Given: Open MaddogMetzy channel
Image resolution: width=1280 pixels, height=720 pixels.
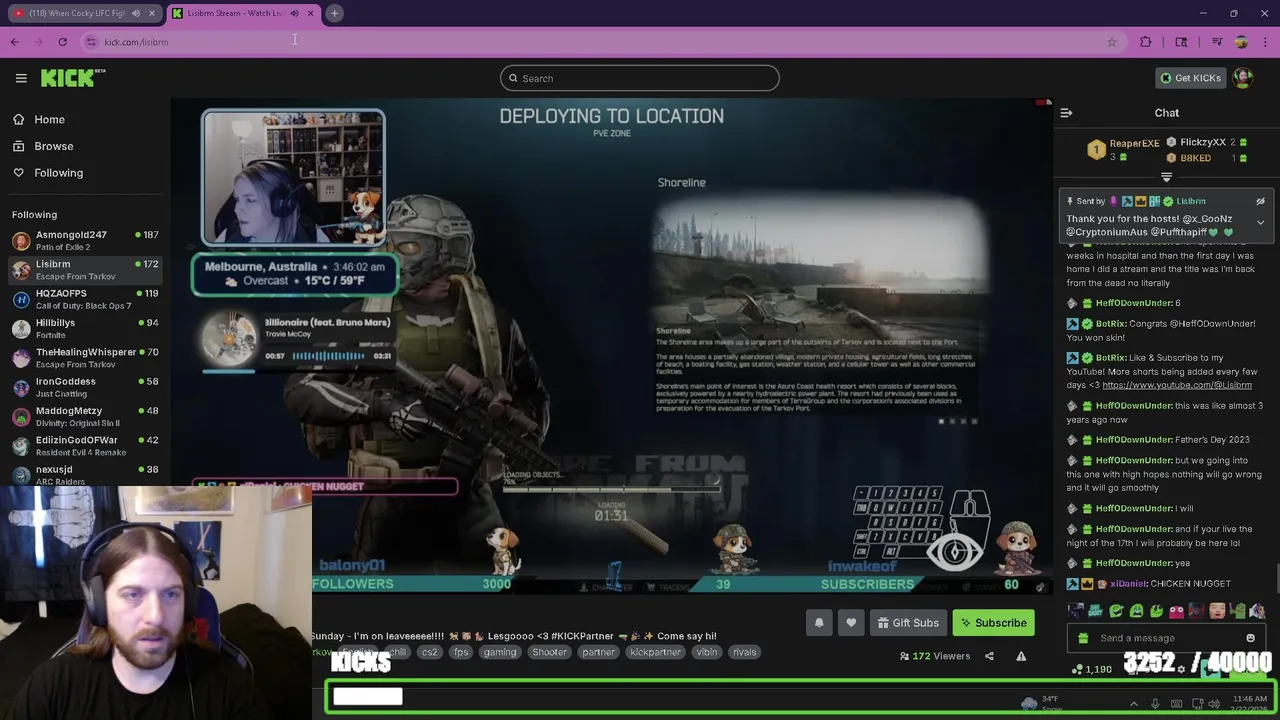Looking at the screenshot, I should 85,416.
